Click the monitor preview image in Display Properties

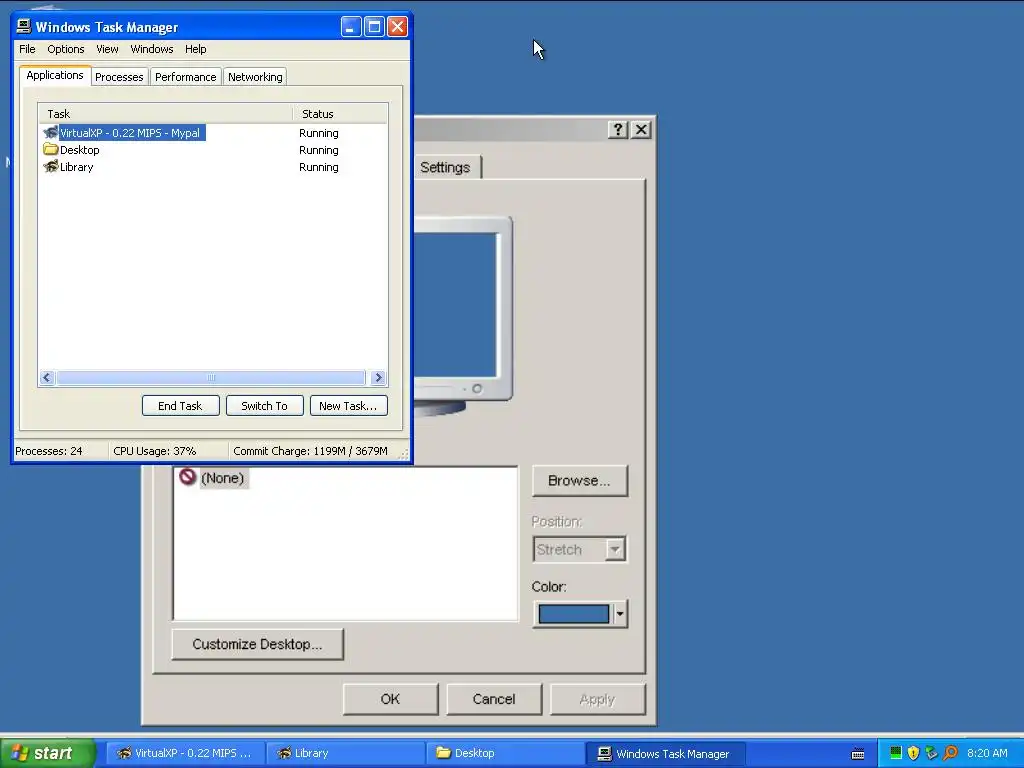[x=463, y=316]
